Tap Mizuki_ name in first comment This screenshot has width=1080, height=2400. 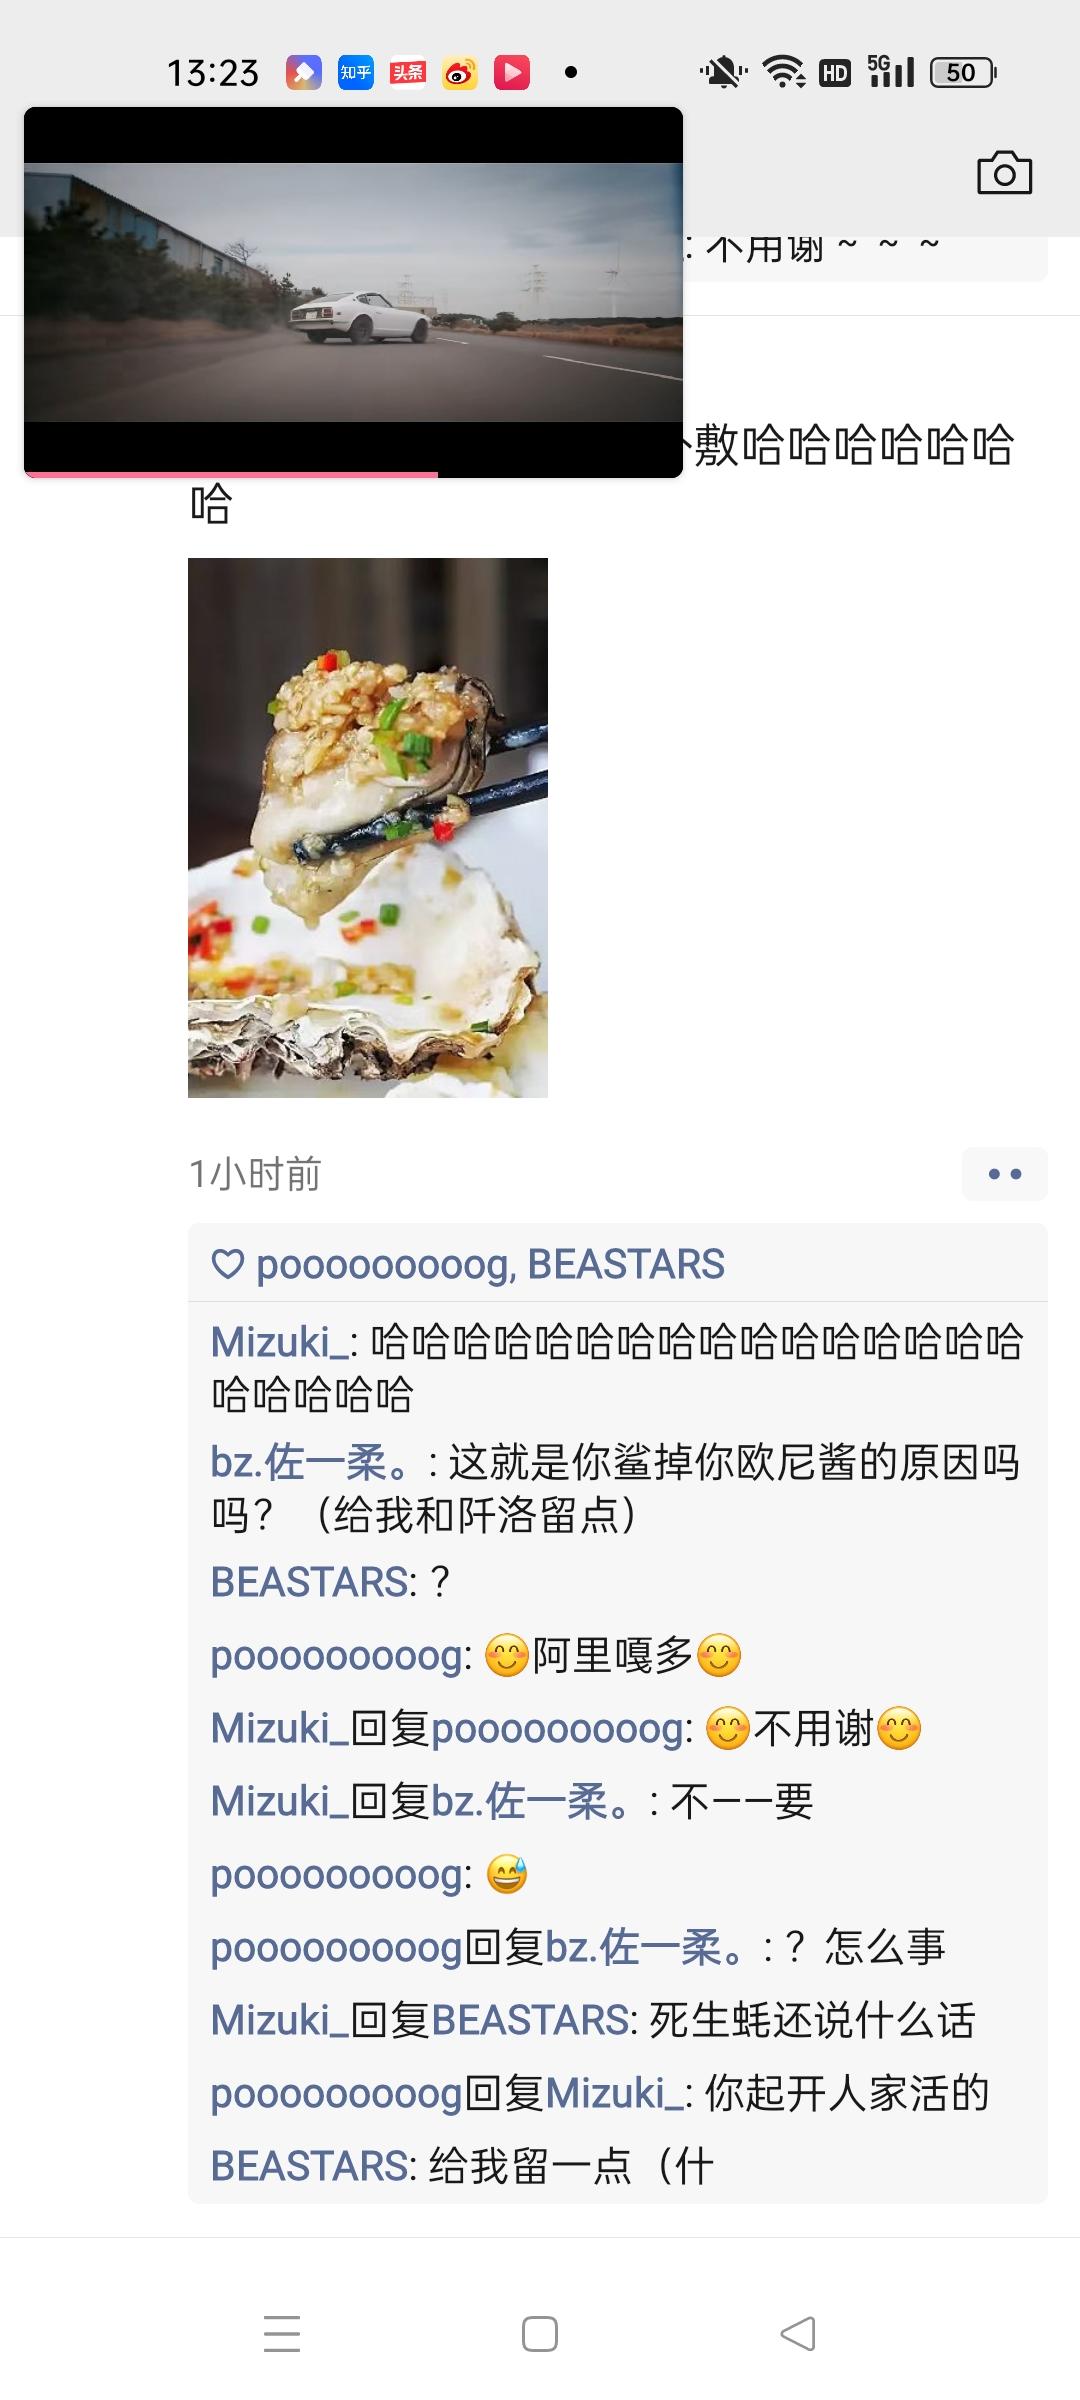coord(279,1342)
